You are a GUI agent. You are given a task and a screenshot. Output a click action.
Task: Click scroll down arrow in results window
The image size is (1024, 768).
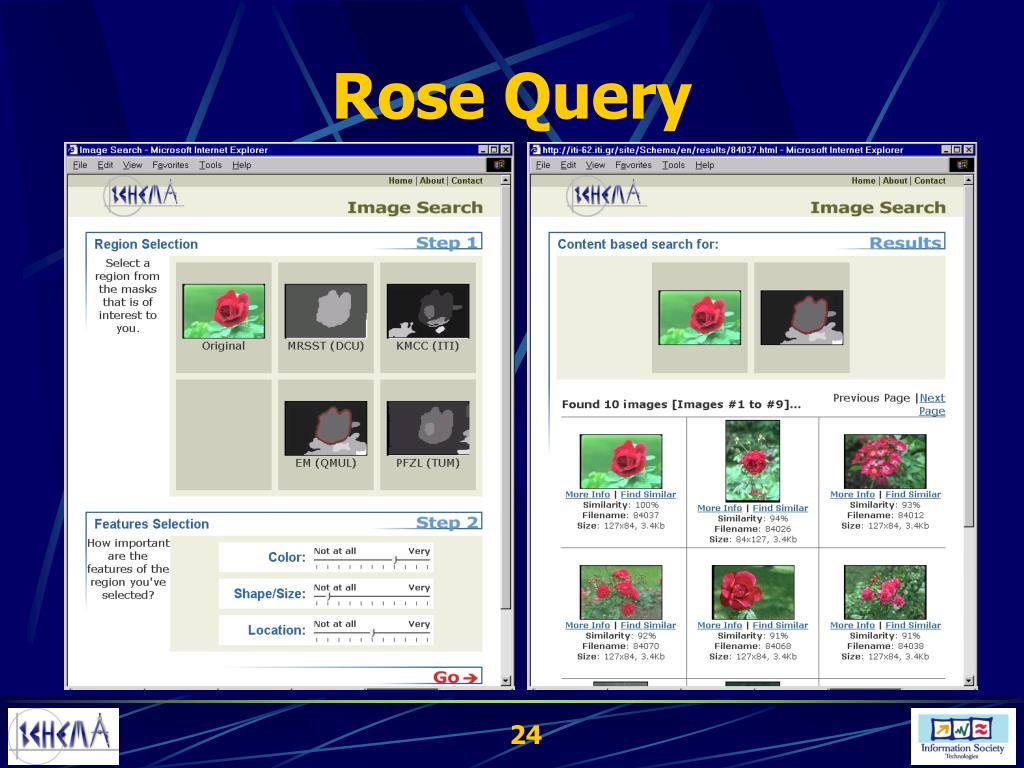[x=968, y=680]
